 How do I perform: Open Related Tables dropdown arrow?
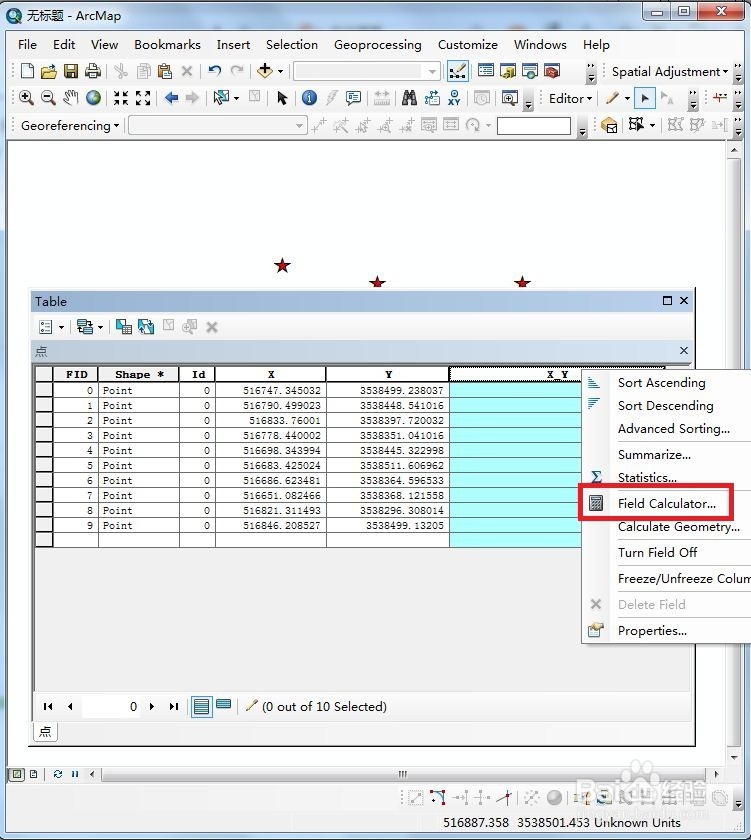(100, 327)
